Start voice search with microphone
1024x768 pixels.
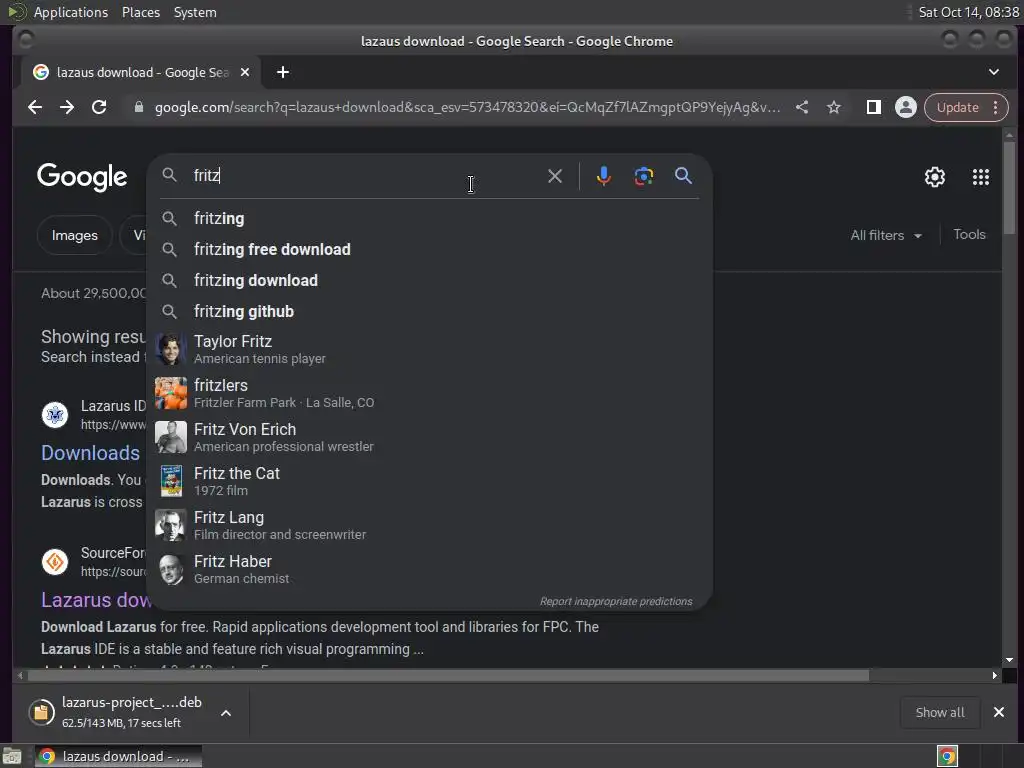[x=603, y=176]
